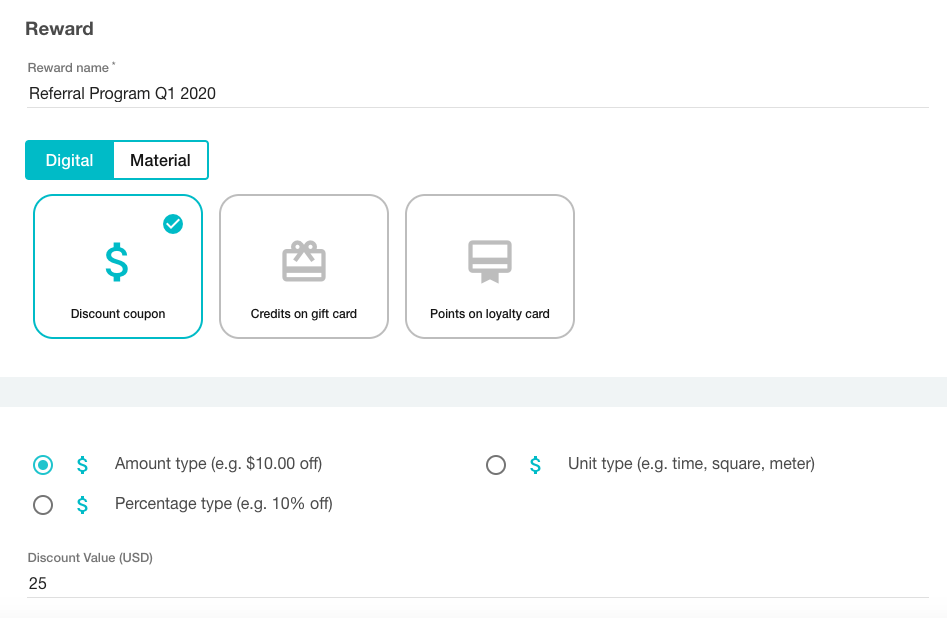
Task: Select the Amount type radio button
Action: point(43,465)
